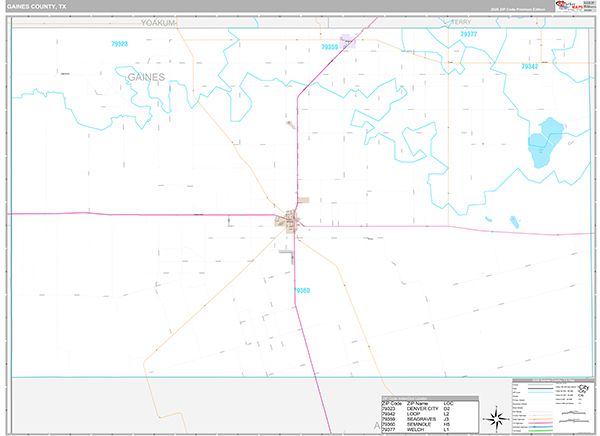600x436 pixels.
Task: Click the Seagraves town marker near 79359
Action: pyautogui.click(x=347, y=42)
